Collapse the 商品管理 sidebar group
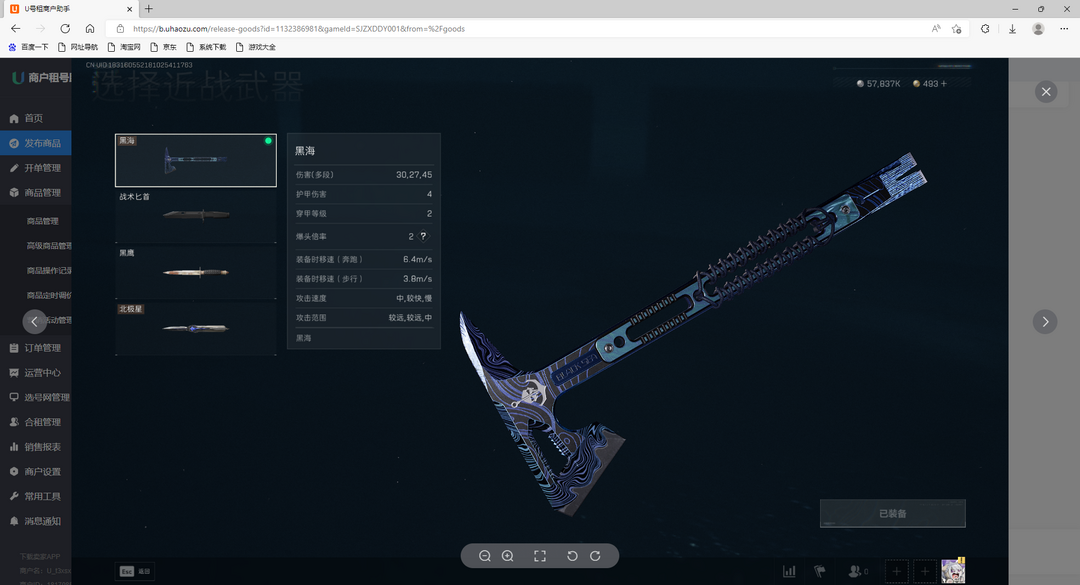1080x585 pixels. pos(42,193)
